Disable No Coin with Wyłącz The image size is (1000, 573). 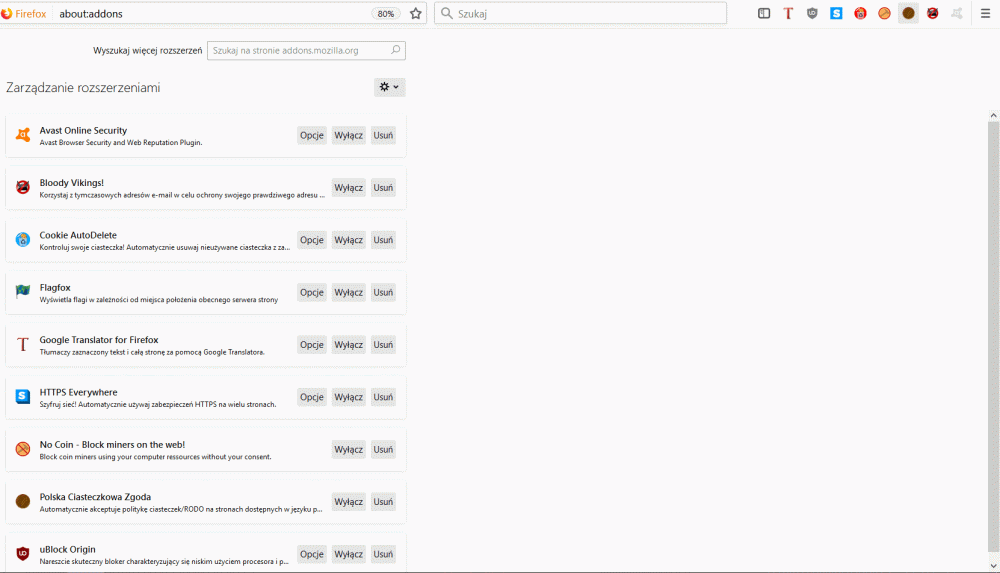[349, 449]
